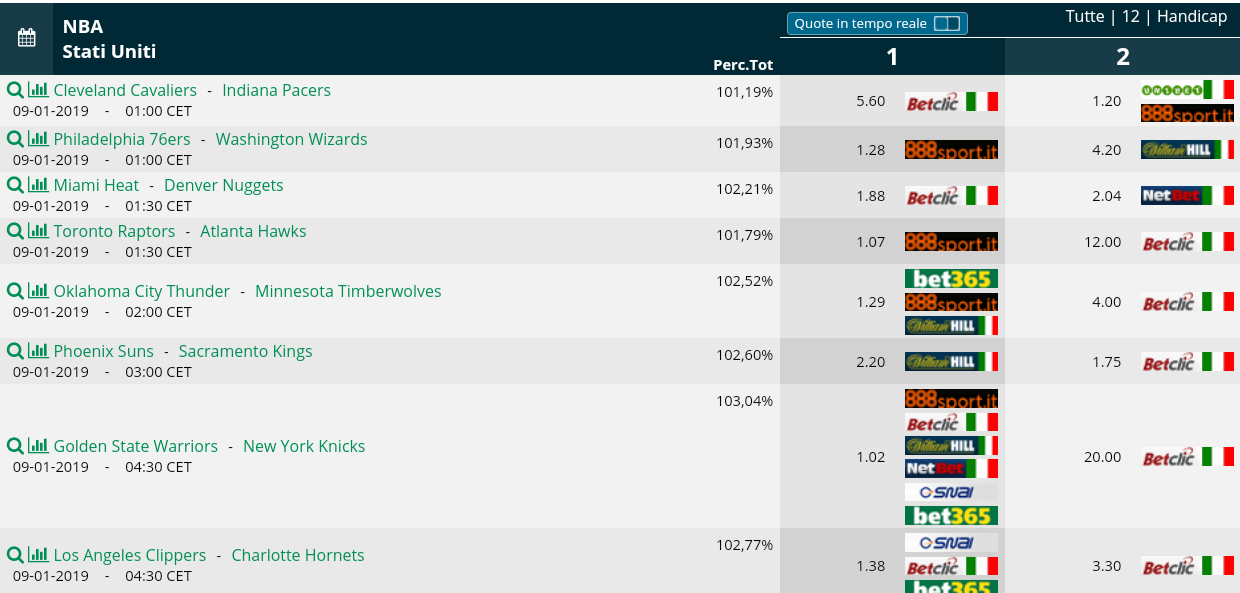Open the Oklahoma City Thunder team link

click(142, 291)
